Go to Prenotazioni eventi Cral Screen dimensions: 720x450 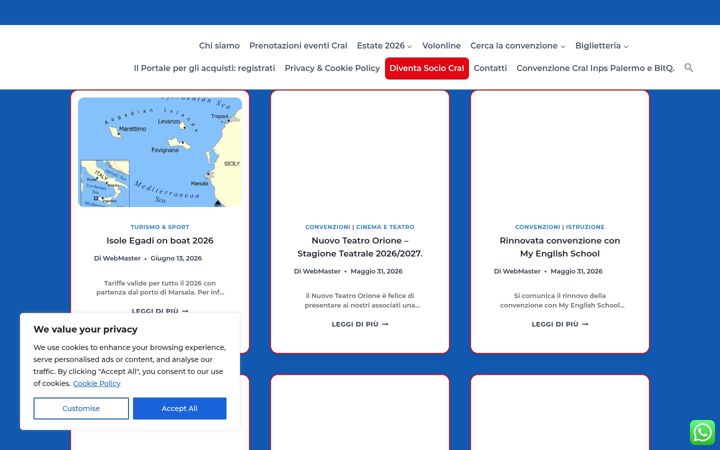pos(298,46)
